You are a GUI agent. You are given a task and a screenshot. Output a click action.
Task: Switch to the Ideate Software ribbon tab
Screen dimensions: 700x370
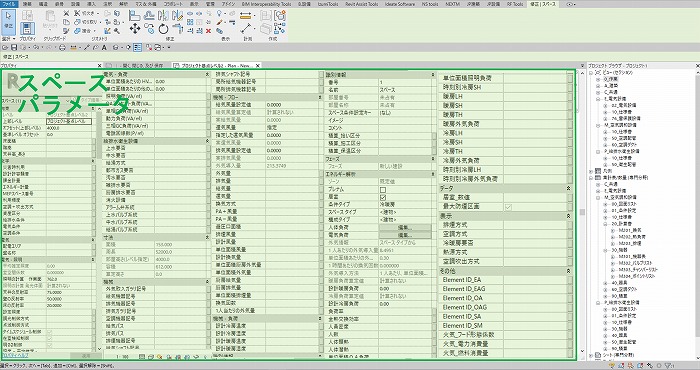(399, 4)
